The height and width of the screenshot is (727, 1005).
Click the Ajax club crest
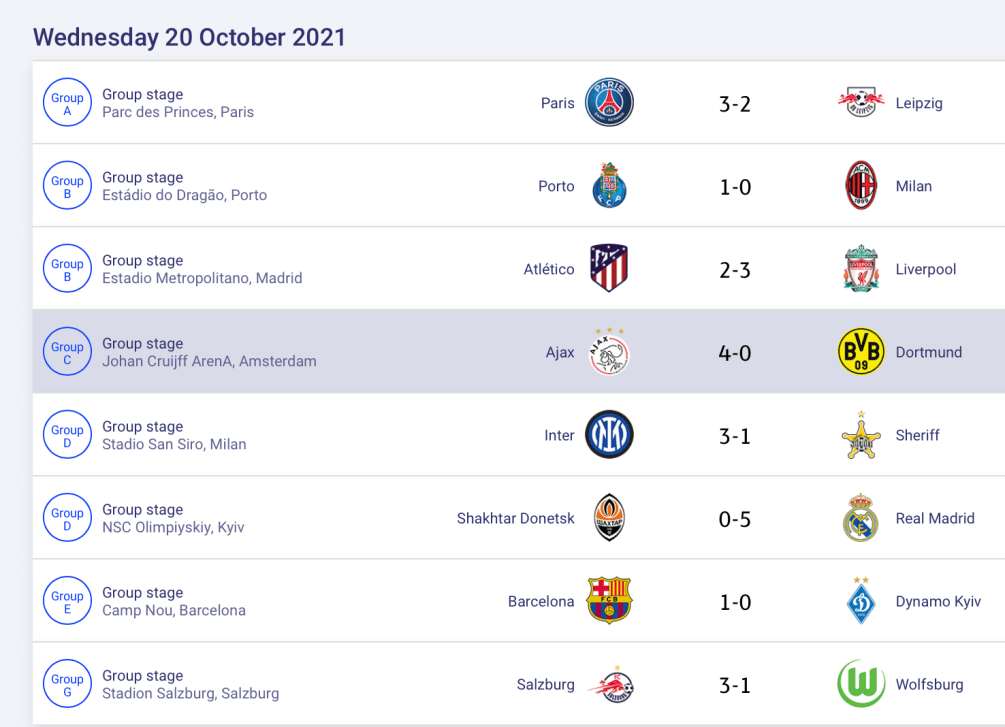[x=609, y=352]
